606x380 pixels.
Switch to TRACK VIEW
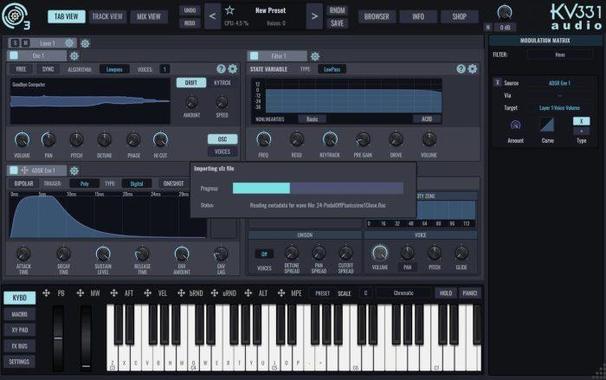(107, 16)
